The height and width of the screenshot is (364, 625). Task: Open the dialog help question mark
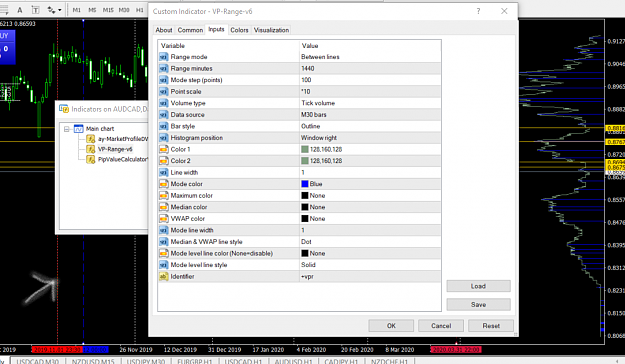point(478,11)
